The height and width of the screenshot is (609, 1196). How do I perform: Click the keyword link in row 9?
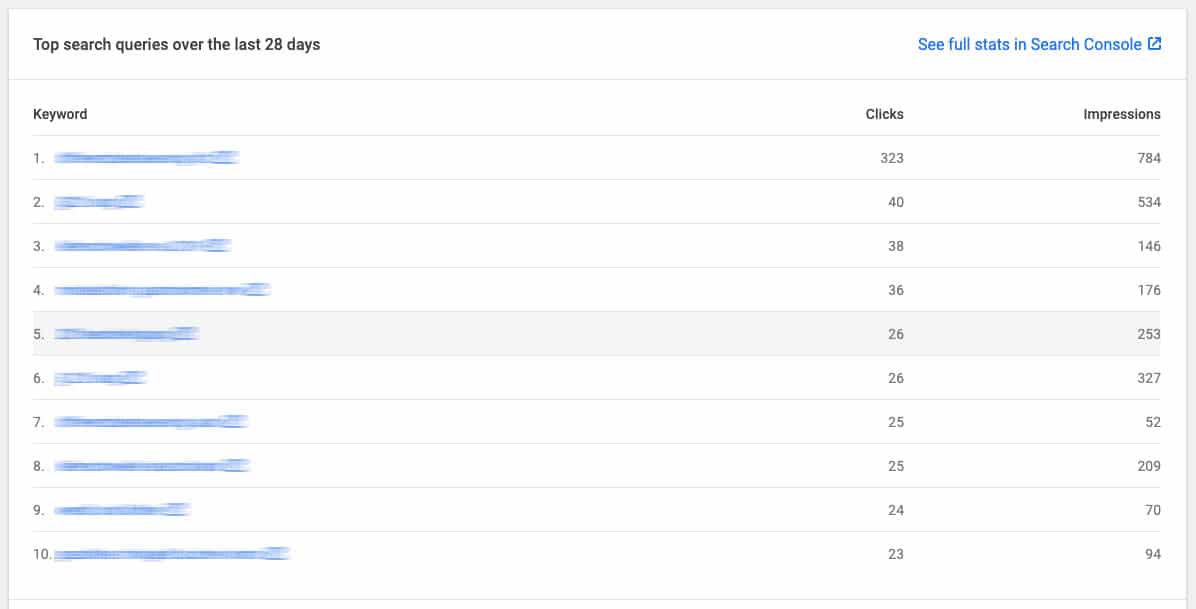point(121,510)
